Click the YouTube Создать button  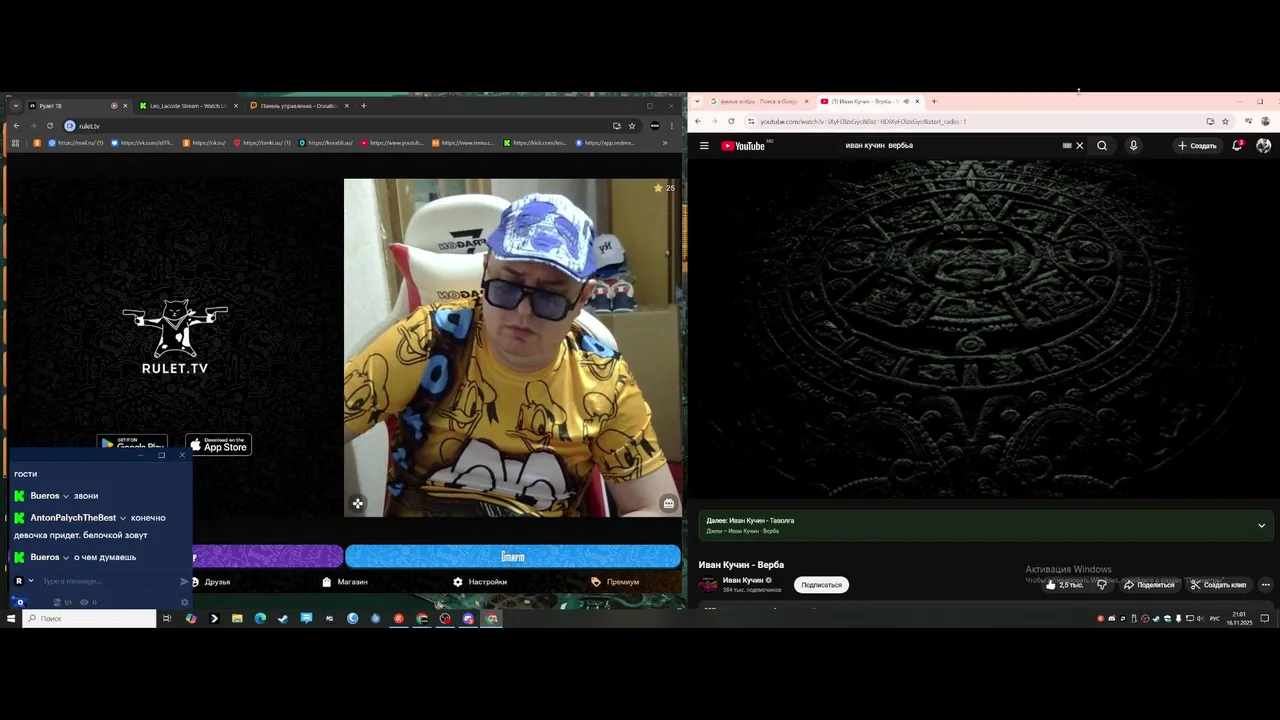coord(1197,145)
